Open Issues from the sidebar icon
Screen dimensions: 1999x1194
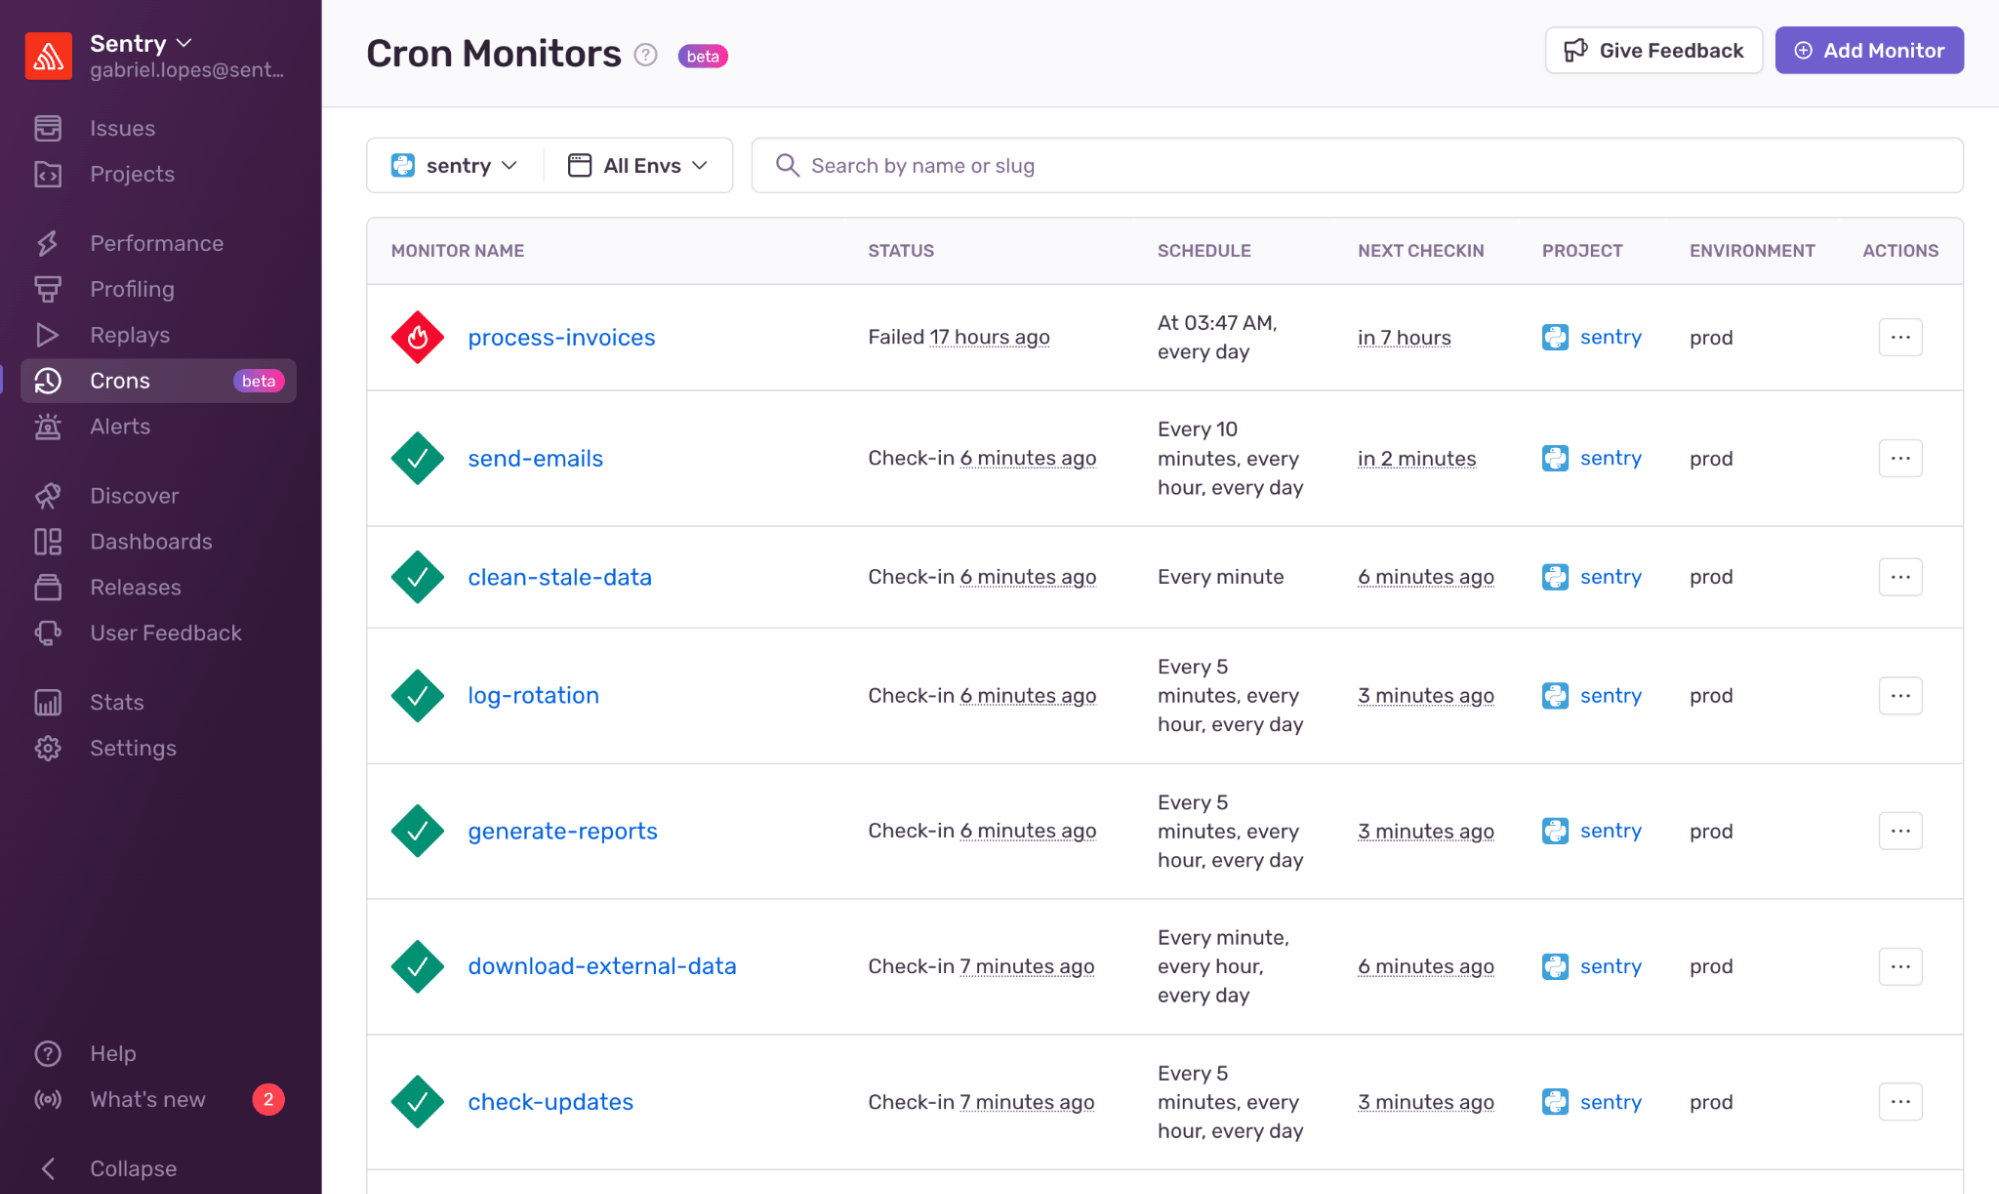[48, 127]
